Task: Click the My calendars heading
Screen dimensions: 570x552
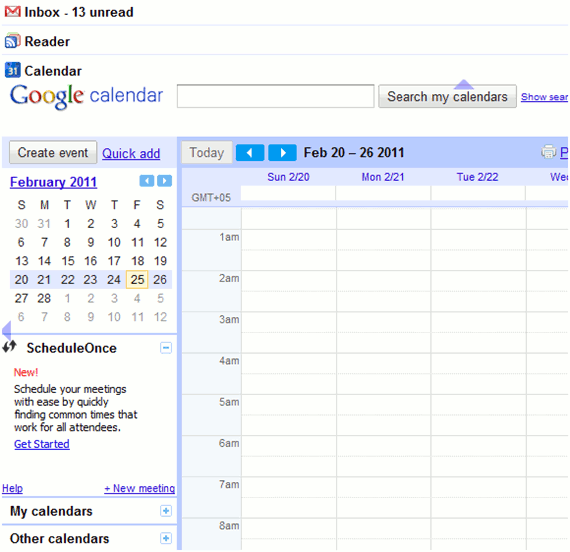Action: point(51,511)
